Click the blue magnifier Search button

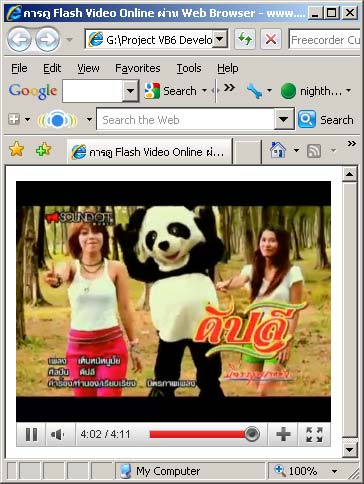(307, 119)
